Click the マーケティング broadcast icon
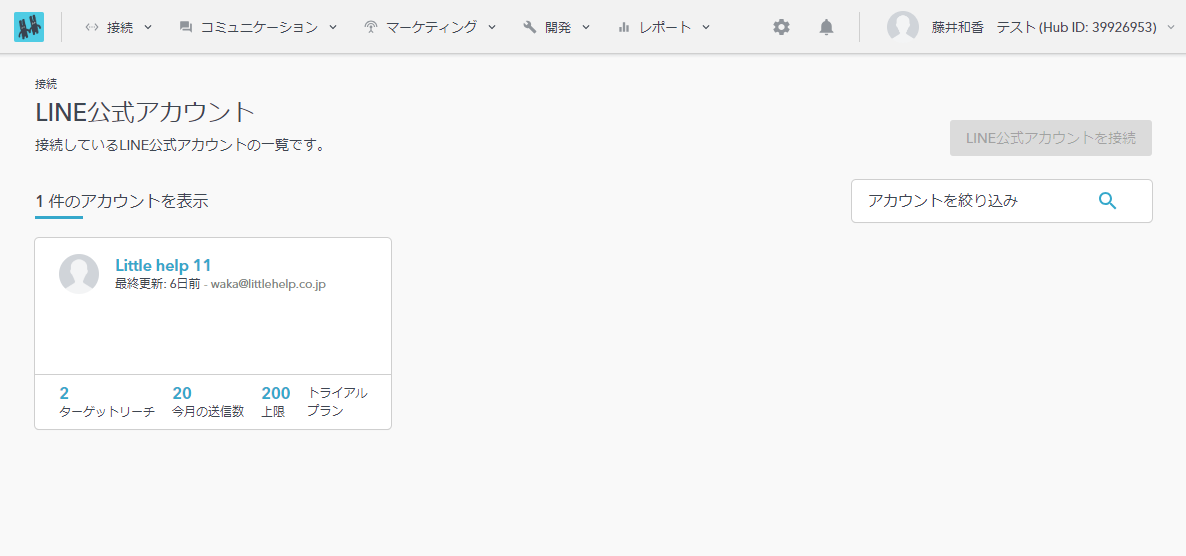 (371, 27)
